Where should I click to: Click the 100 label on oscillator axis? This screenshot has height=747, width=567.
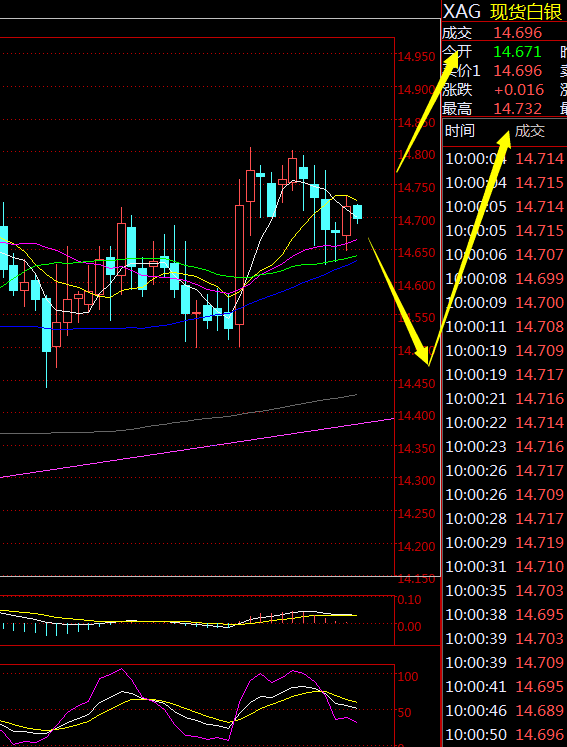408,676
